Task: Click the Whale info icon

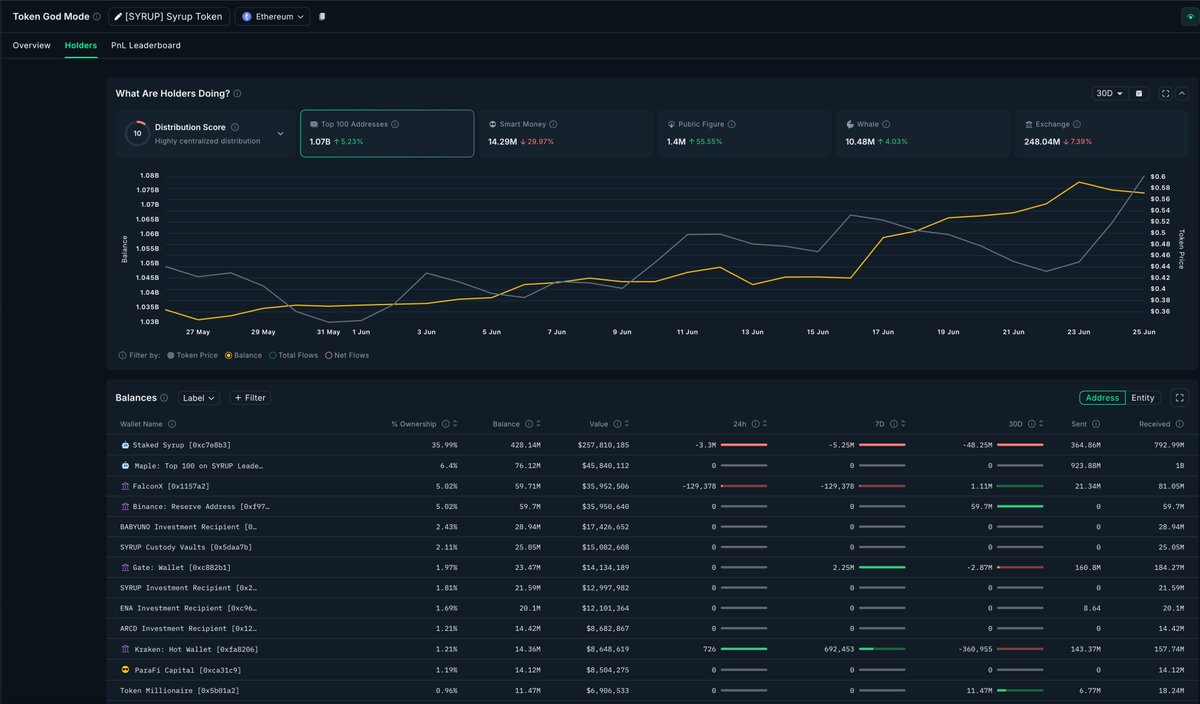Action: click(x=887, y=124)
